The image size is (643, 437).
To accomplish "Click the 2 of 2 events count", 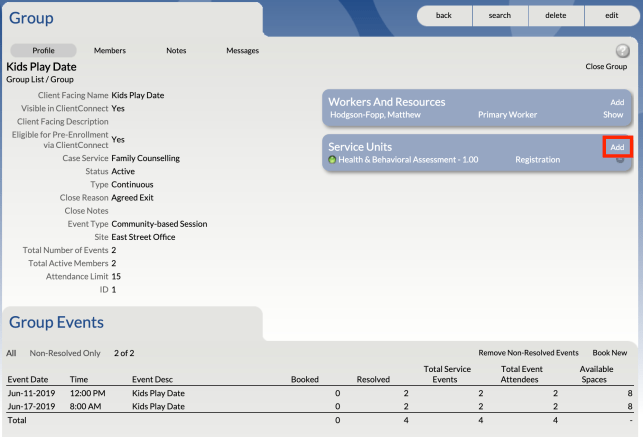I will (x=124, y=353).
